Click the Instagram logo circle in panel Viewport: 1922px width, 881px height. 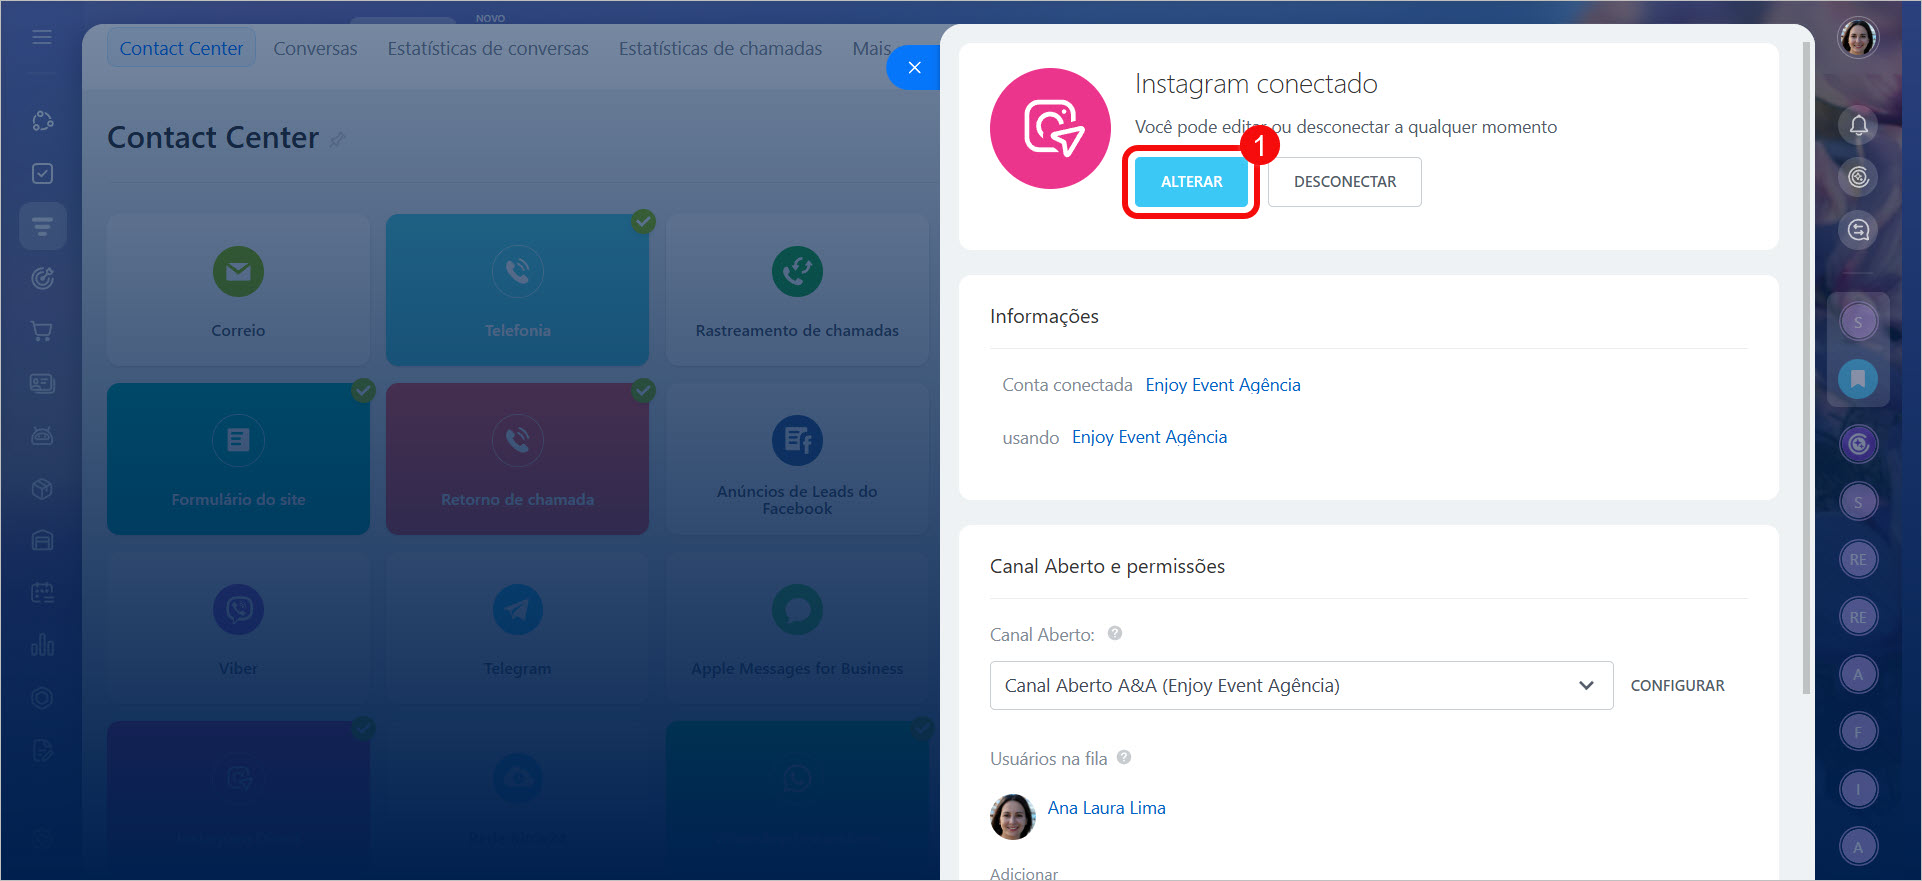click(1050, 128)
